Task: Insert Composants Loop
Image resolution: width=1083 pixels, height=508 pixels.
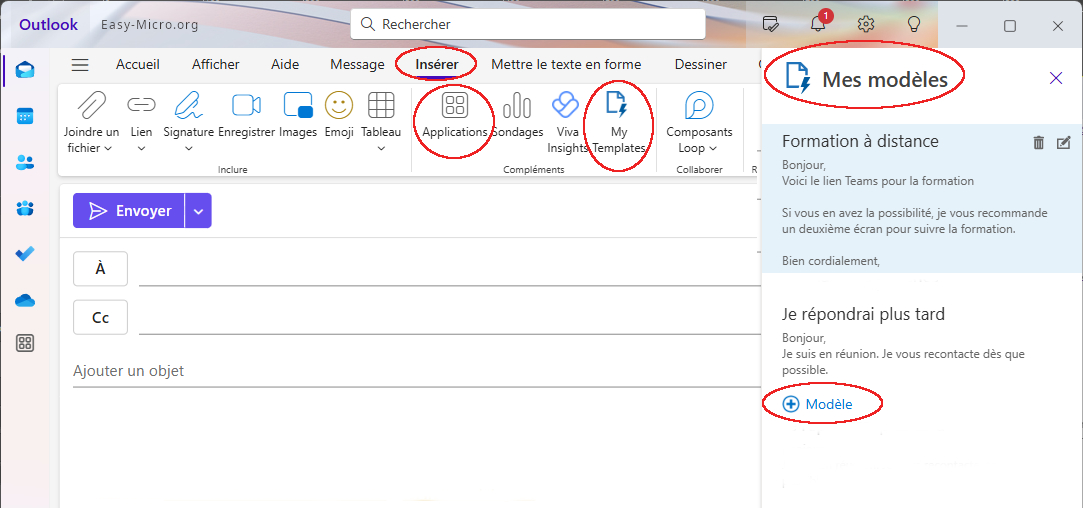Action: (x=699, y=123)
